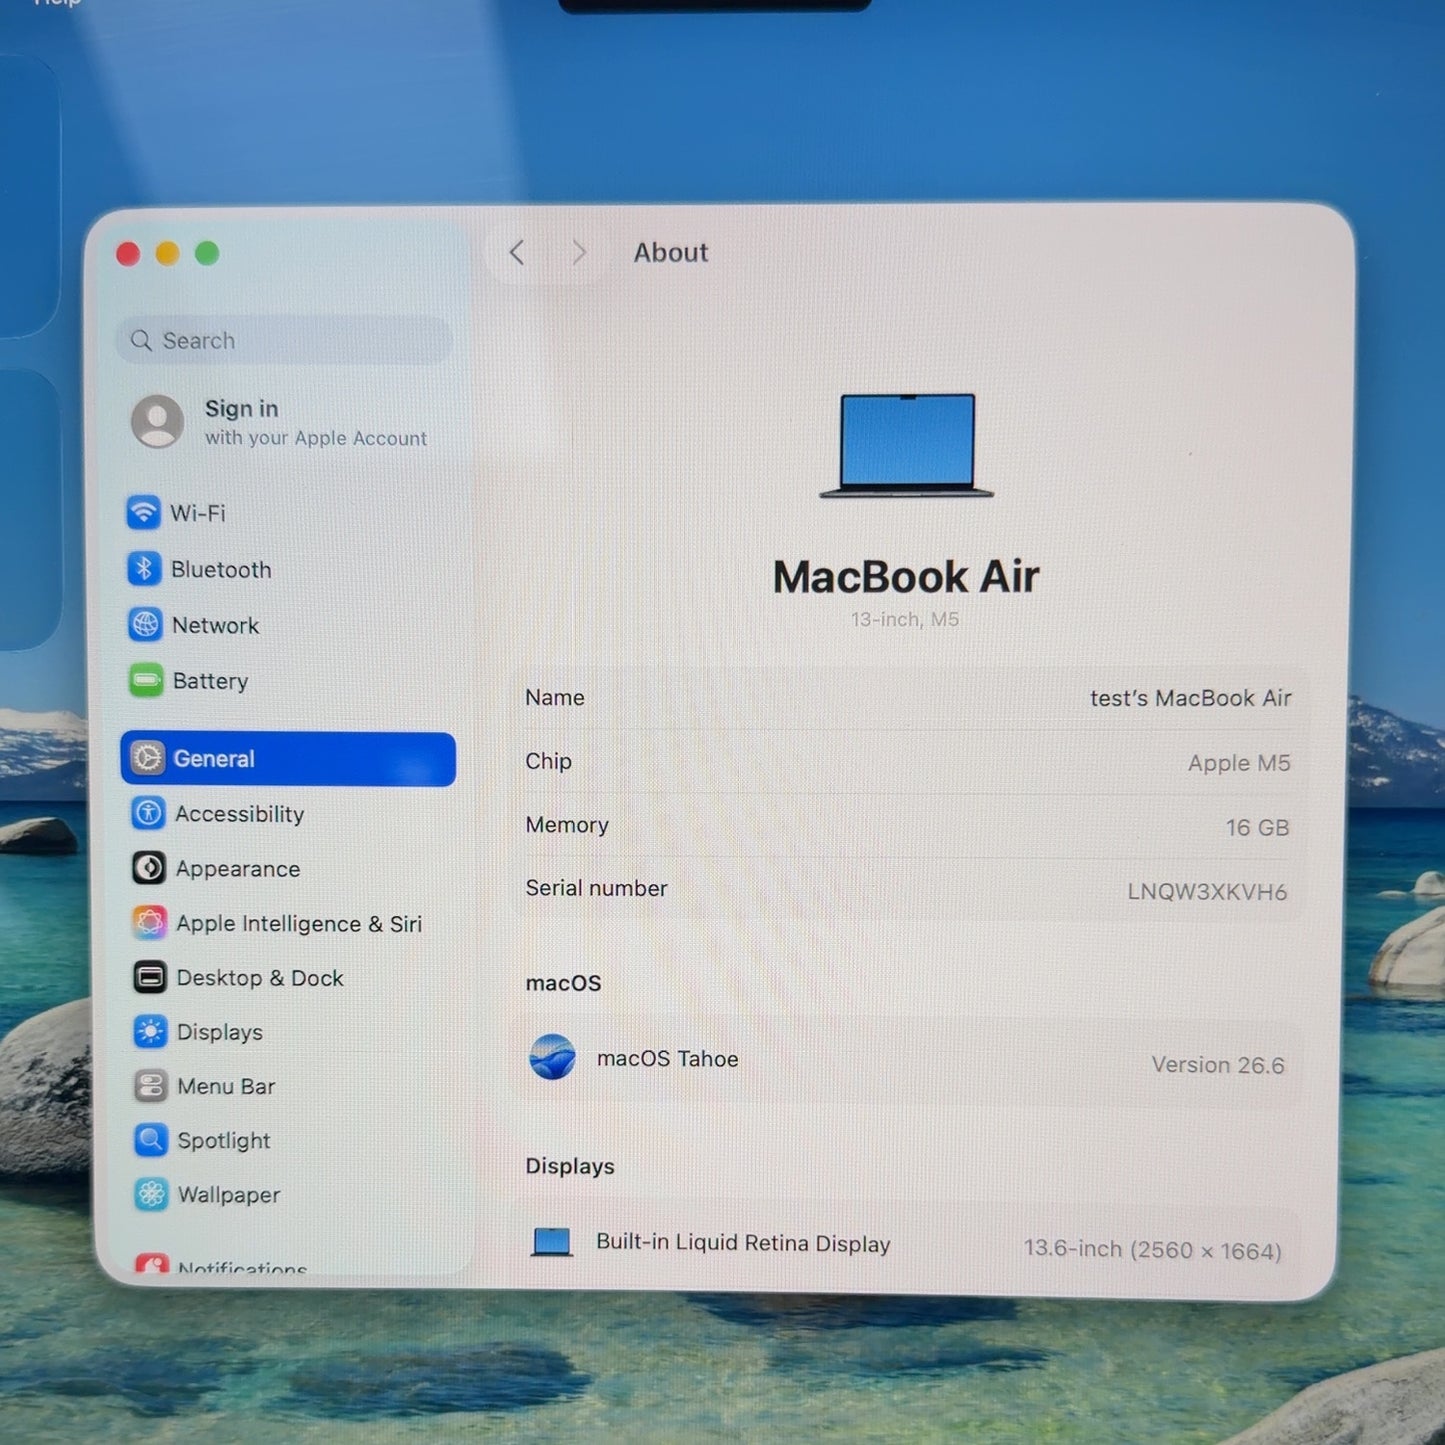Click the Search field
Image resolution: width=1445 pixels, height=1445 pixels.
(x=285, y=341)
